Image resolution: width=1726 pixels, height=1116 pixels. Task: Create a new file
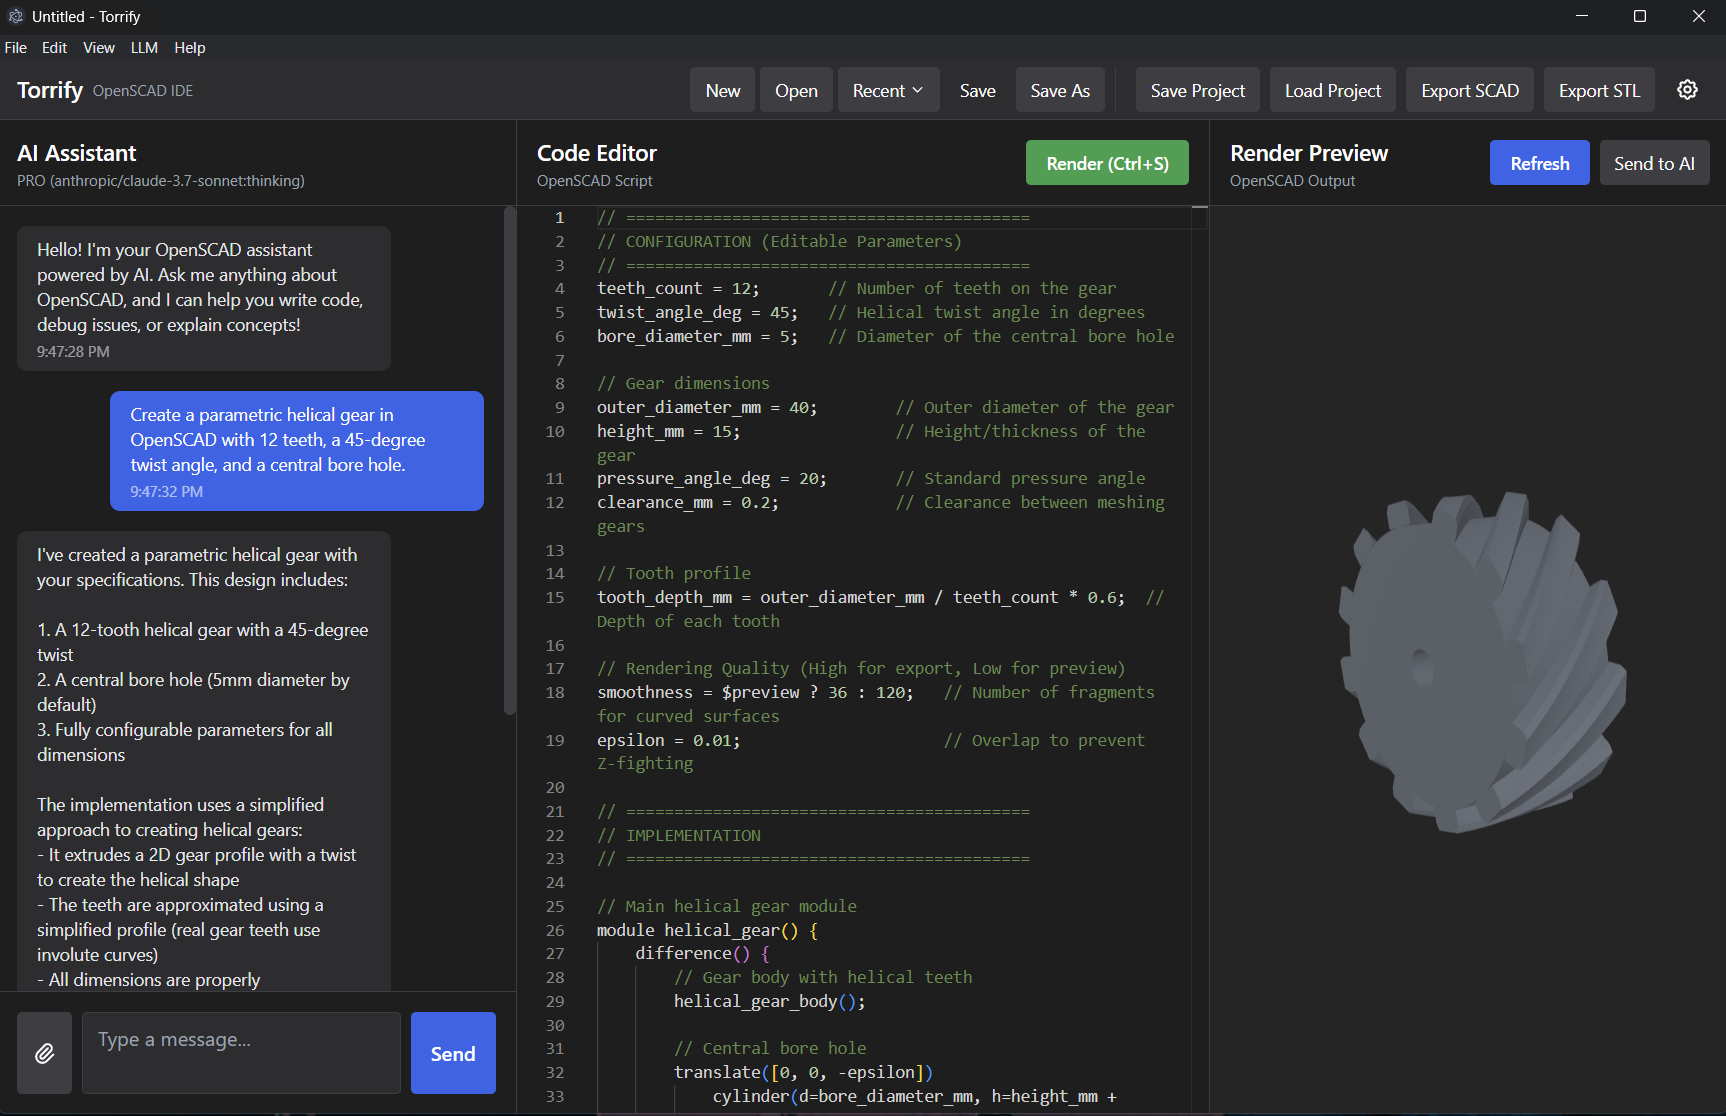pos(722,89)
